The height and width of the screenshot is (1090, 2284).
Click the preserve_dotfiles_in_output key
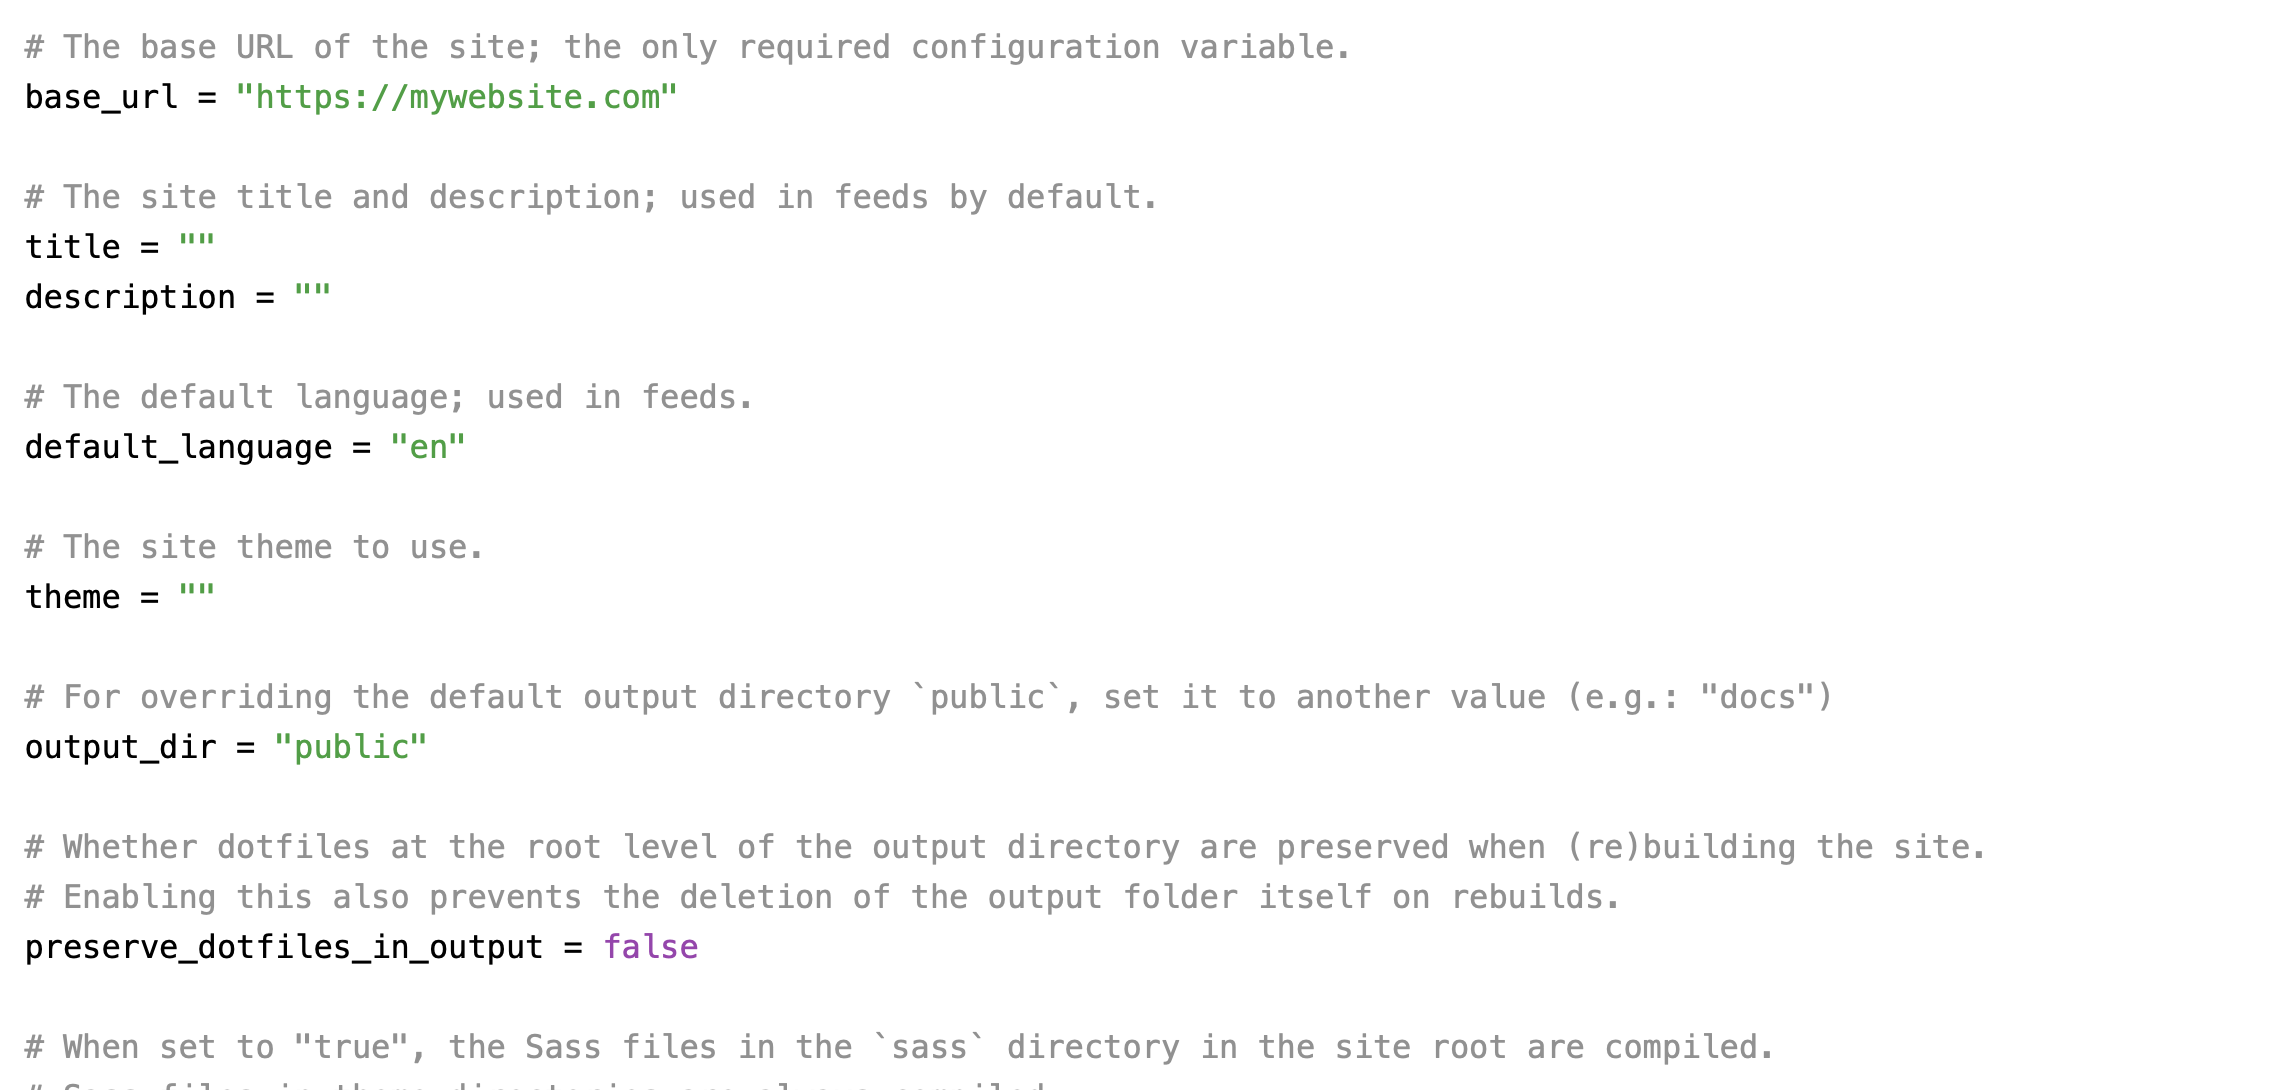[284, 947]
